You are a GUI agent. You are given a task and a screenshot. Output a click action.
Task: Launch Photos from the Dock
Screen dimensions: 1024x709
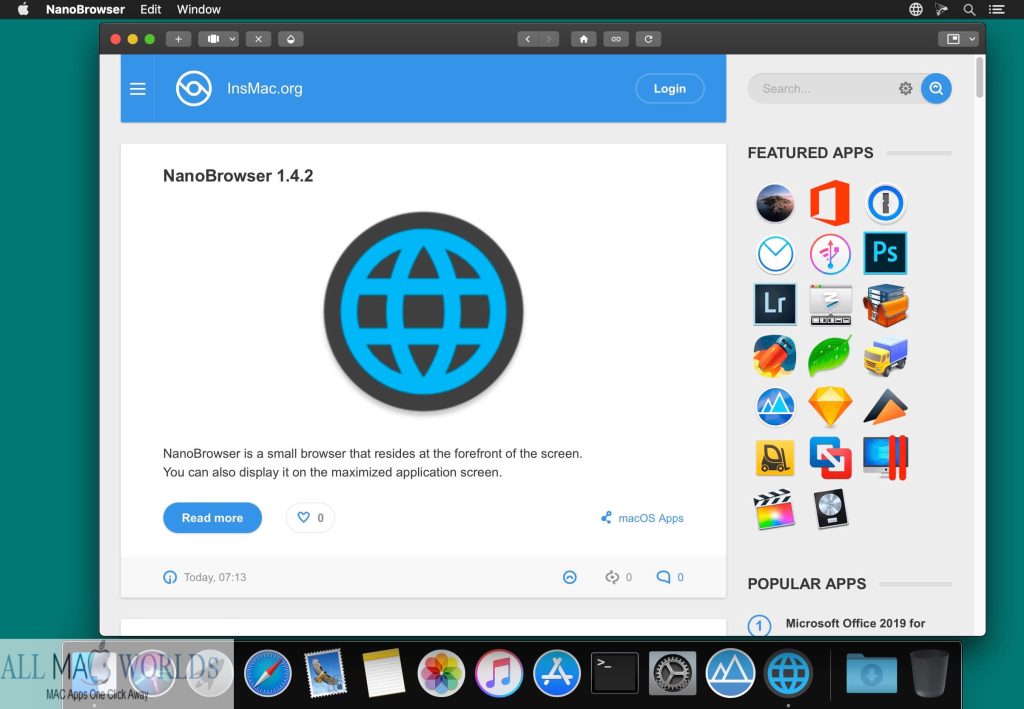point(441,672)
